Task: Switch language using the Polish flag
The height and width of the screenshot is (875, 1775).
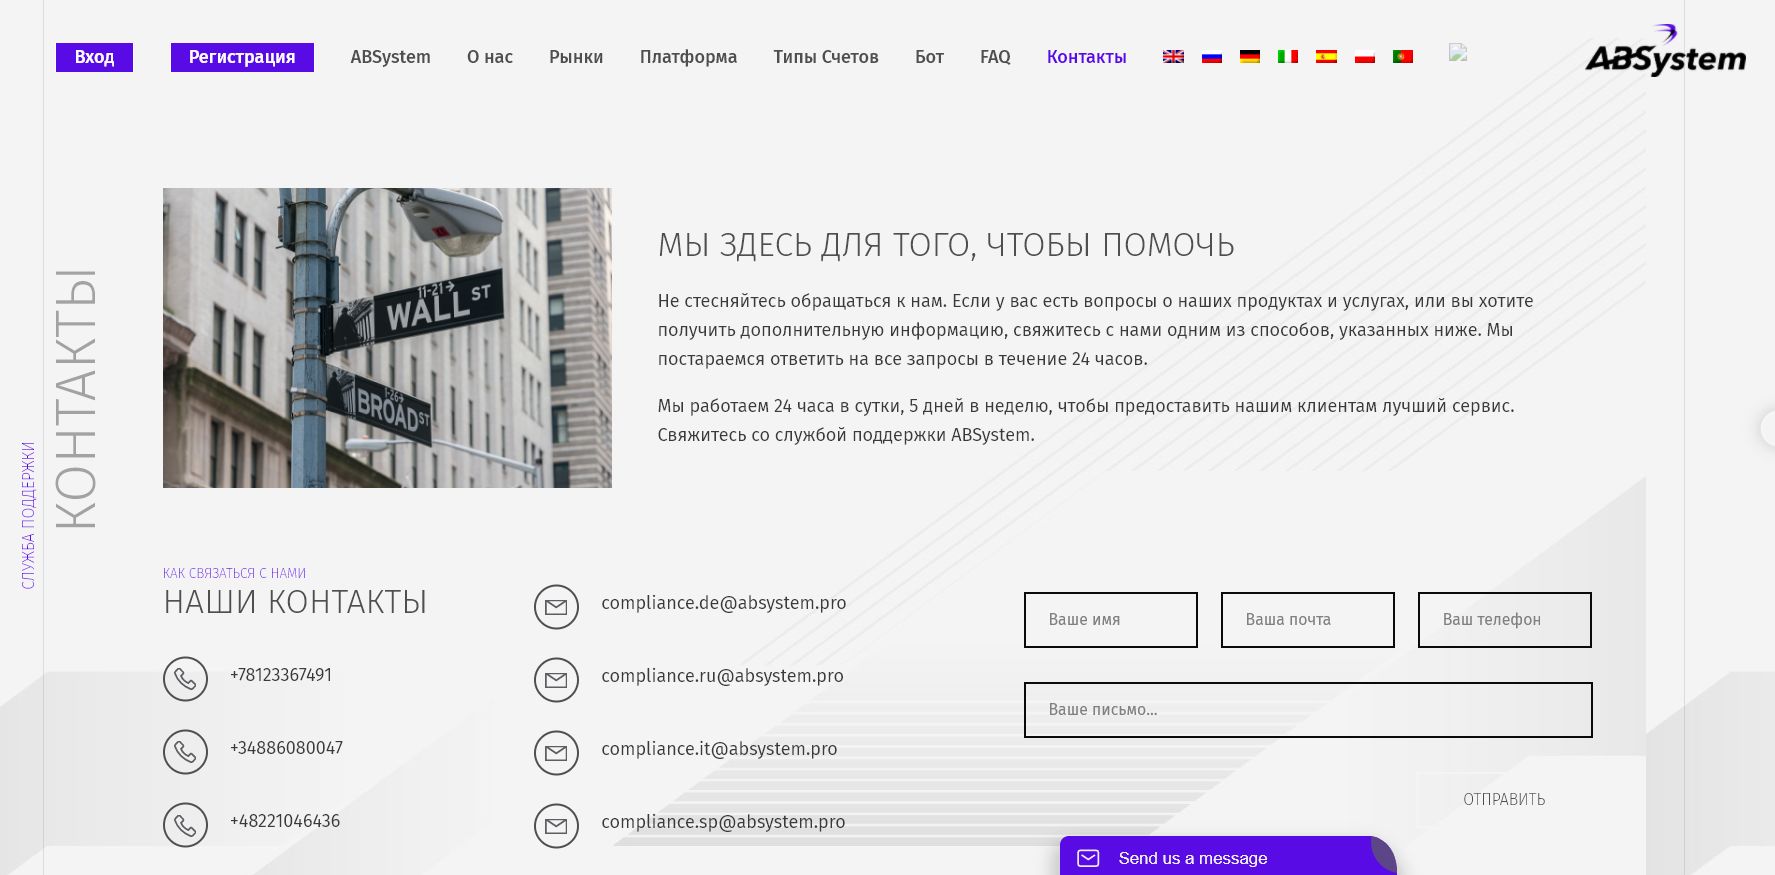Action: pyautogui.click(x=1365, y=57)
